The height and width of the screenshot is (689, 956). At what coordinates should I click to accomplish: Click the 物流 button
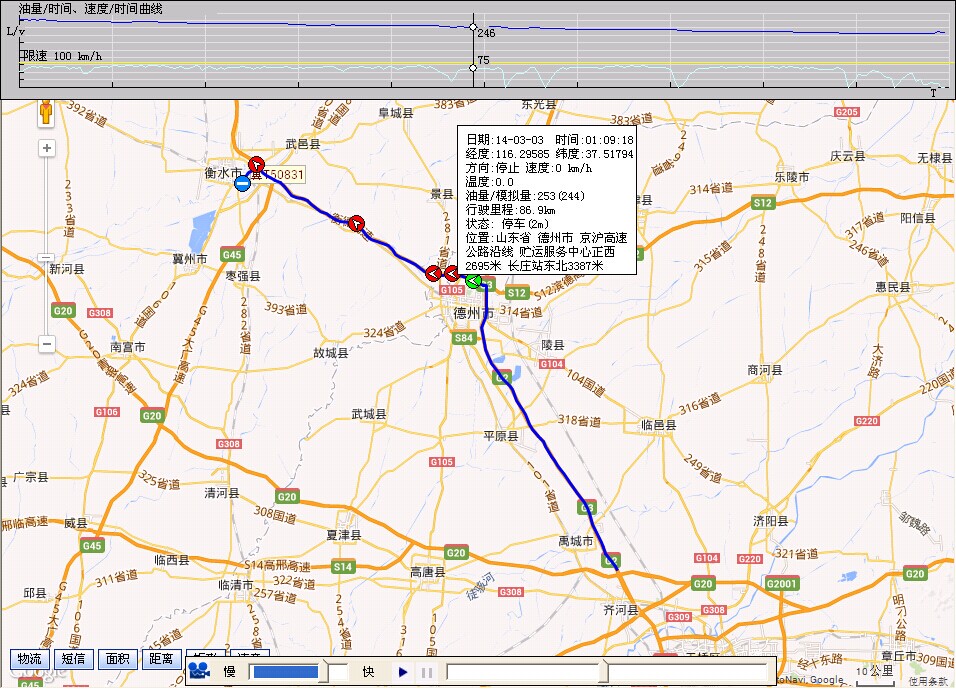[x=29, y=659]
